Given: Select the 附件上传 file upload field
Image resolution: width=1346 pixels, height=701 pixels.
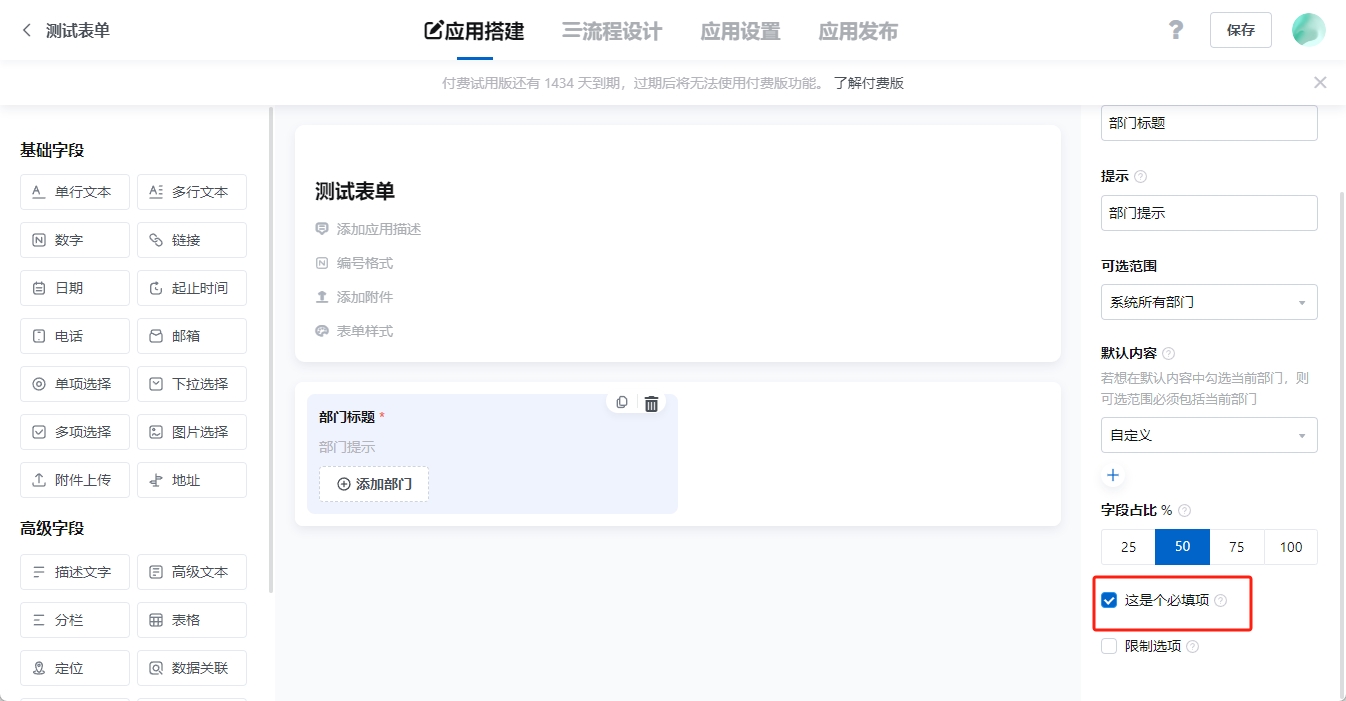Looking at the screenshot, I should [74, 479].
